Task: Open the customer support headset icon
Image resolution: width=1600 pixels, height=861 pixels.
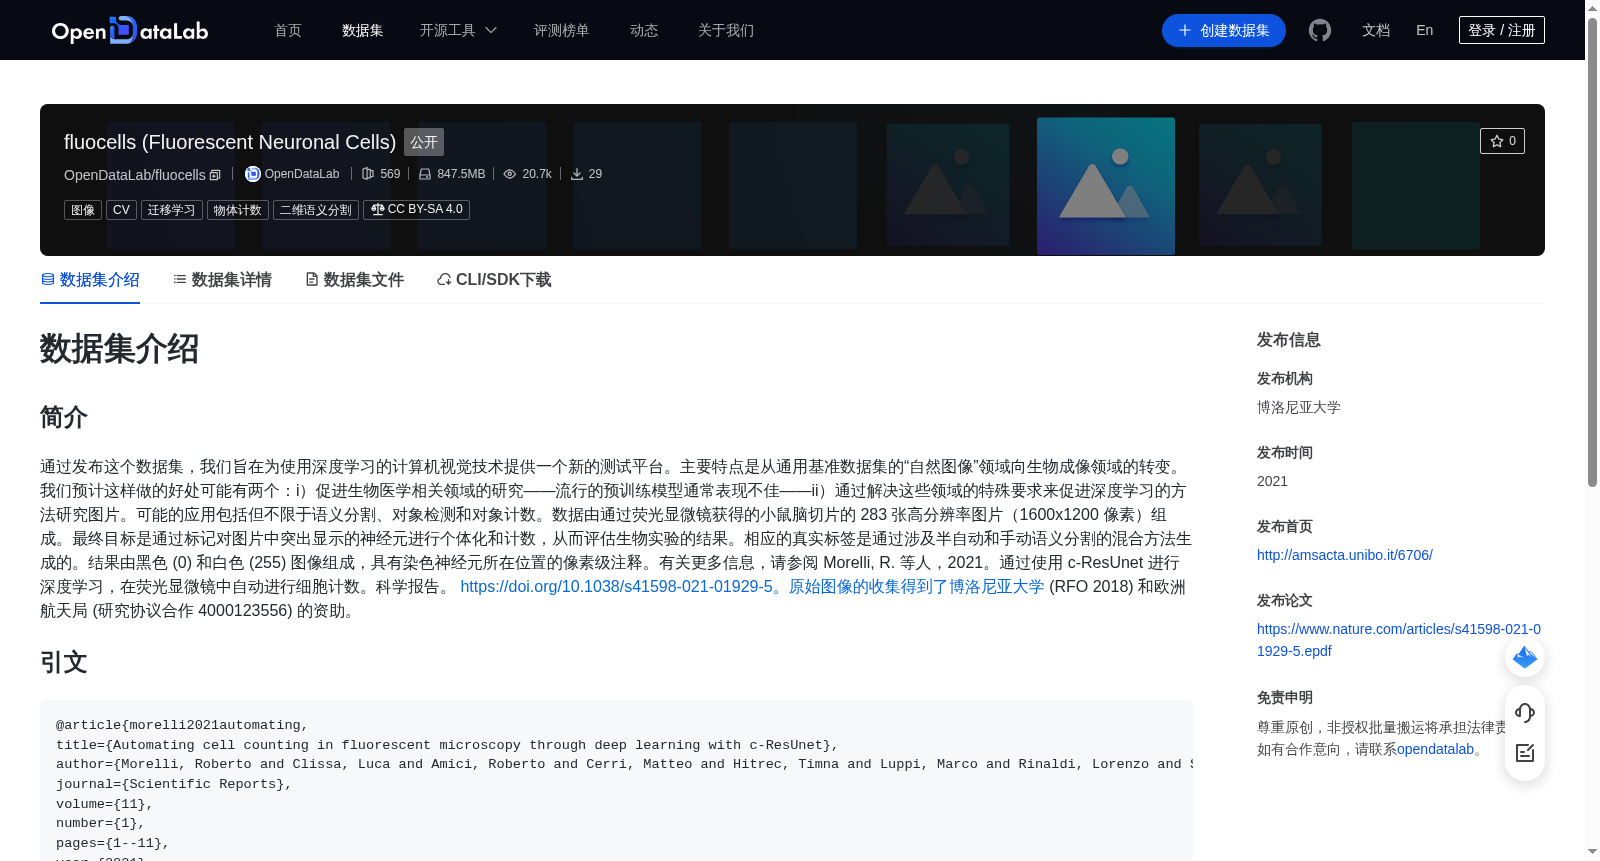Action: [1525, 712]
